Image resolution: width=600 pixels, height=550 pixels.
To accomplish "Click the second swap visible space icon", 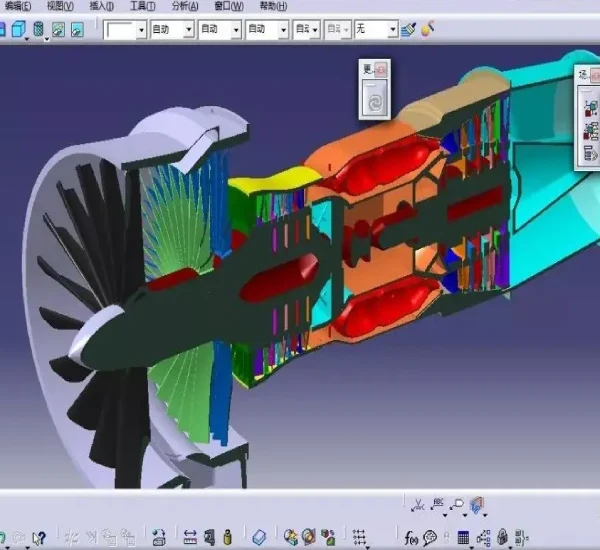I will click(77, 29).
